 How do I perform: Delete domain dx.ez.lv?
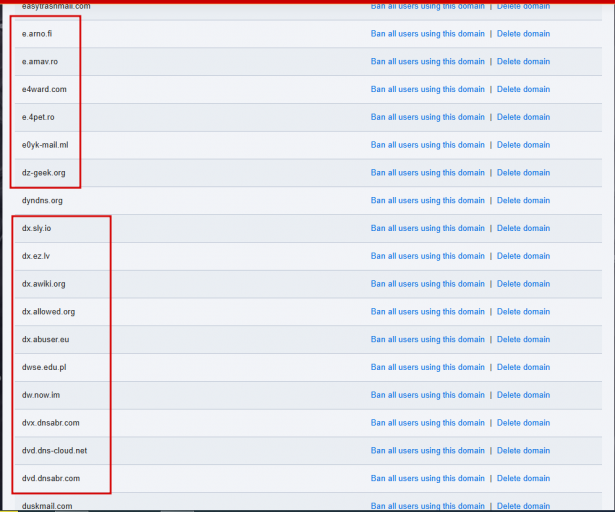point(523,257)
